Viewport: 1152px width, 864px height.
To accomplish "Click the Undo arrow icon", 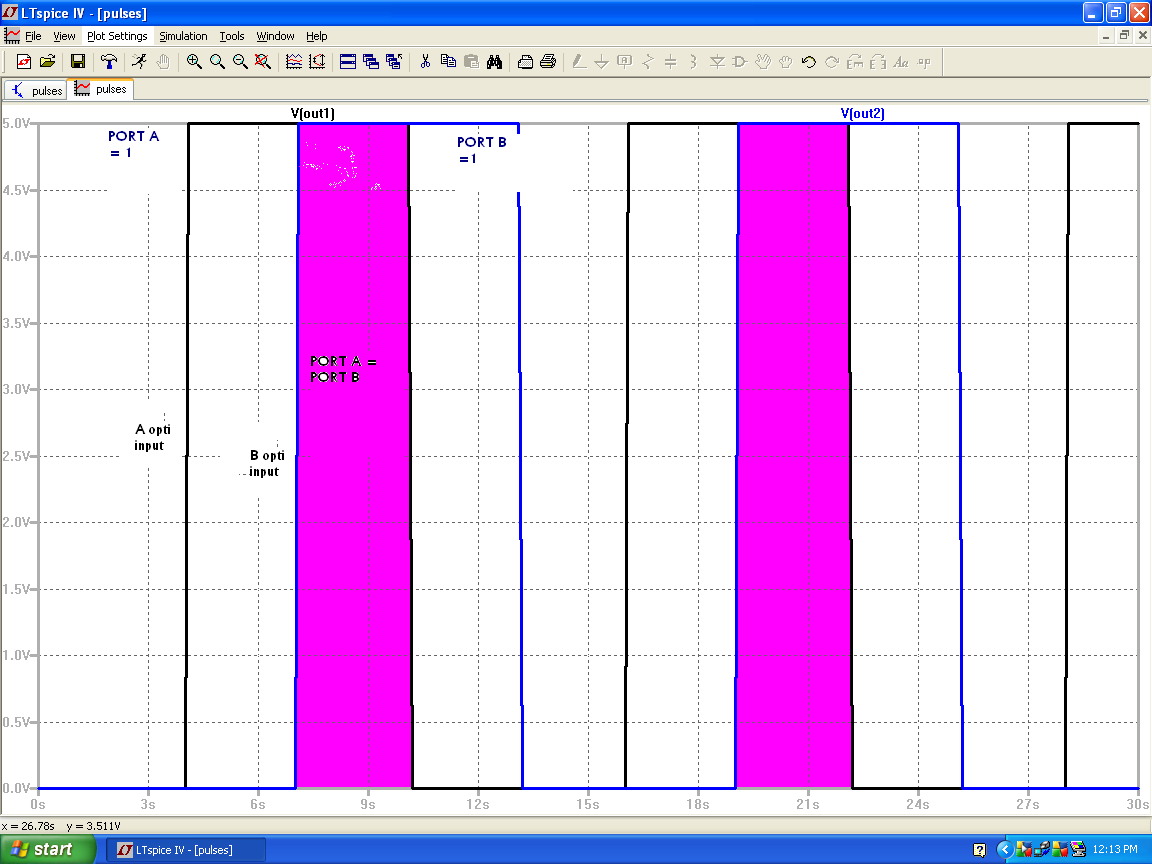I will [x=809, y=62].
